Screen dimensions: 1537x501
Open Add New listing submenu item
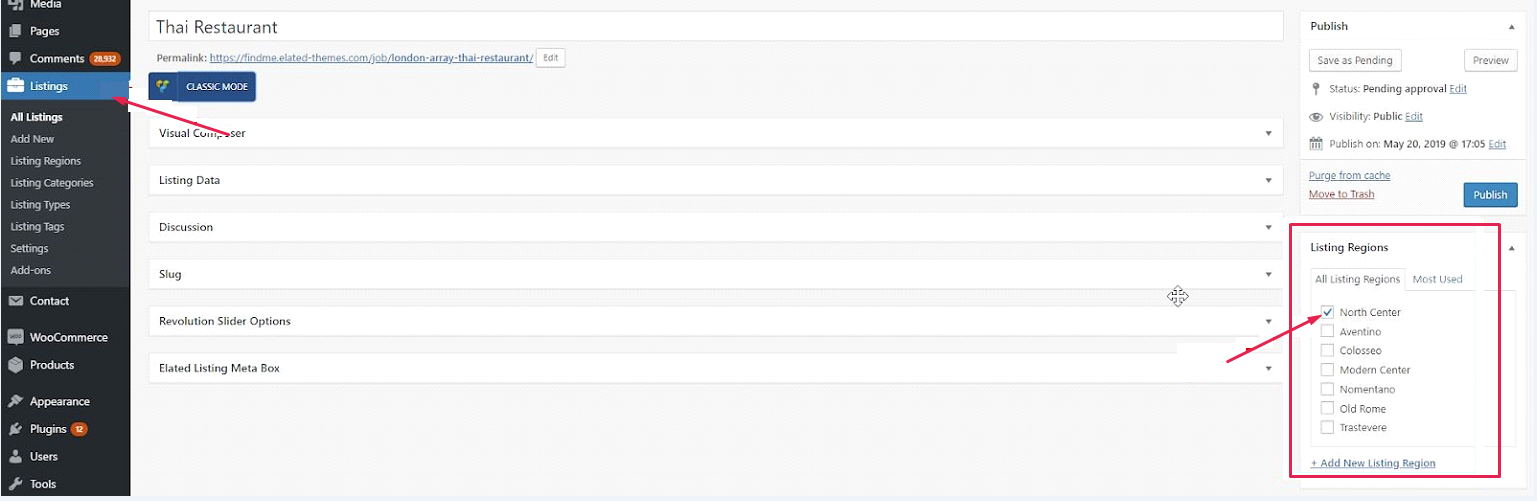(x=32, y=139)
